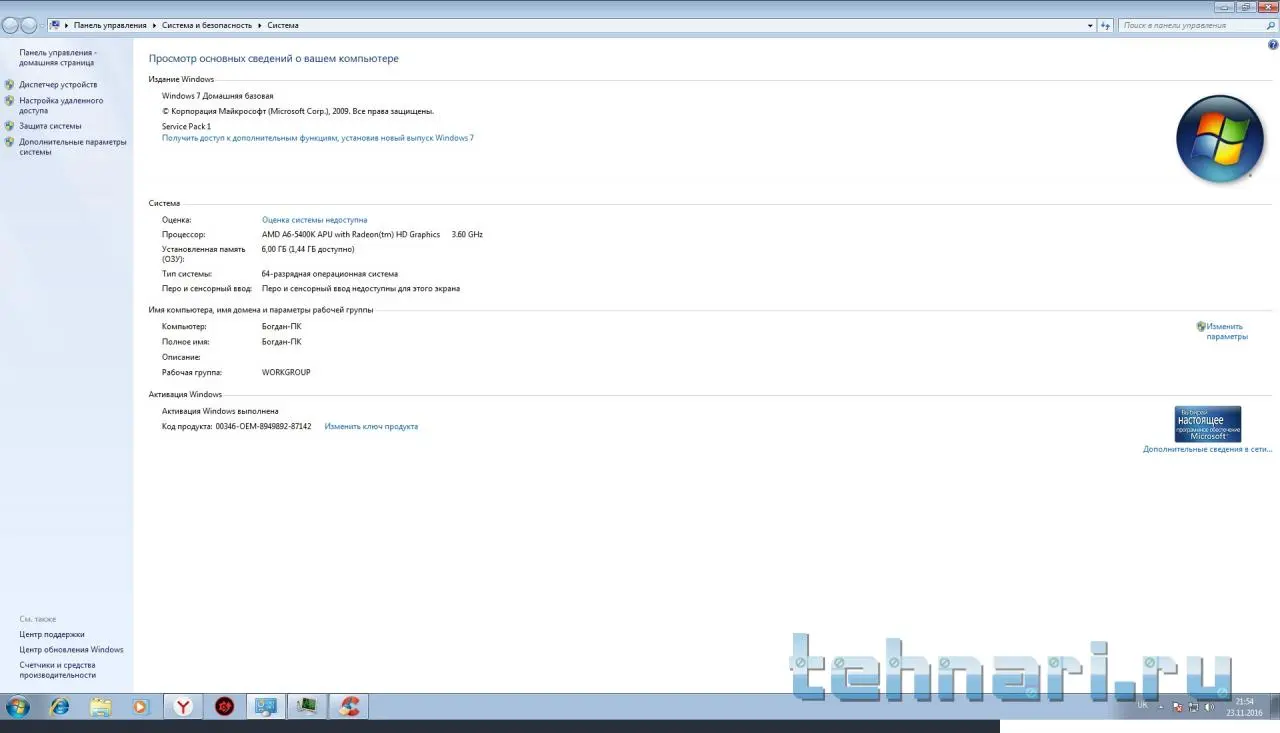Image resolution: width=1280 pixels, height=733 pixels.
Task: Open Защита системы
Action: pos(50,126)
